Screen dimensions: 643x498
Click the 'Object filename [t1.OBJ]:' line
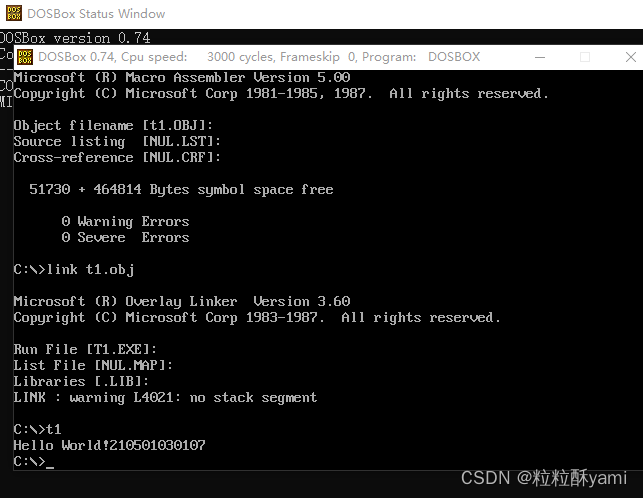[x=113, y=125]
